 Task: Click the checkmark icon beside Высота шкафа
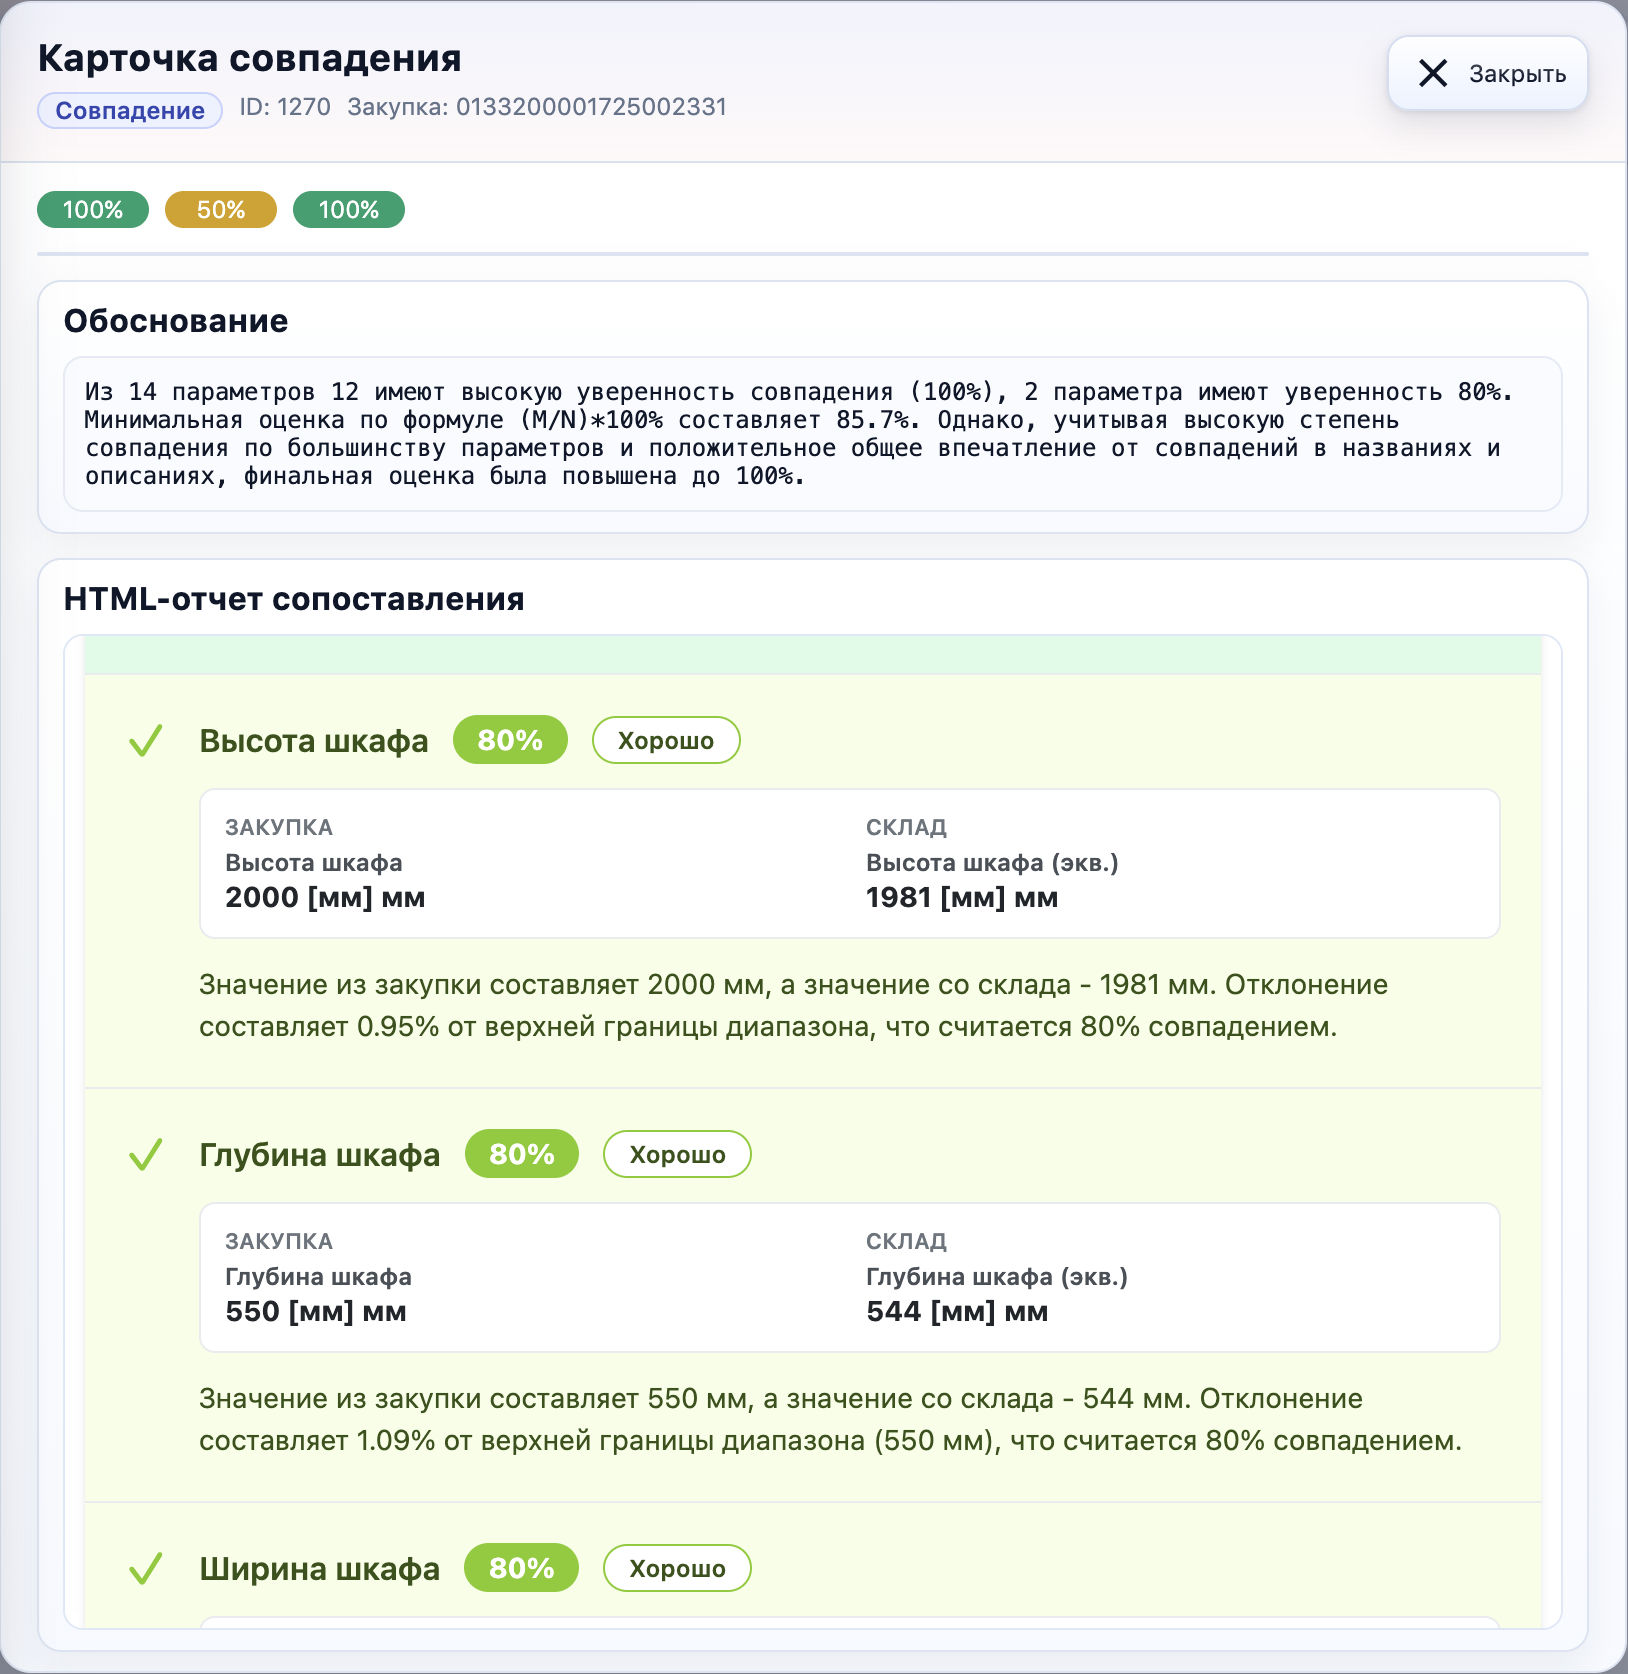(146, 741)
